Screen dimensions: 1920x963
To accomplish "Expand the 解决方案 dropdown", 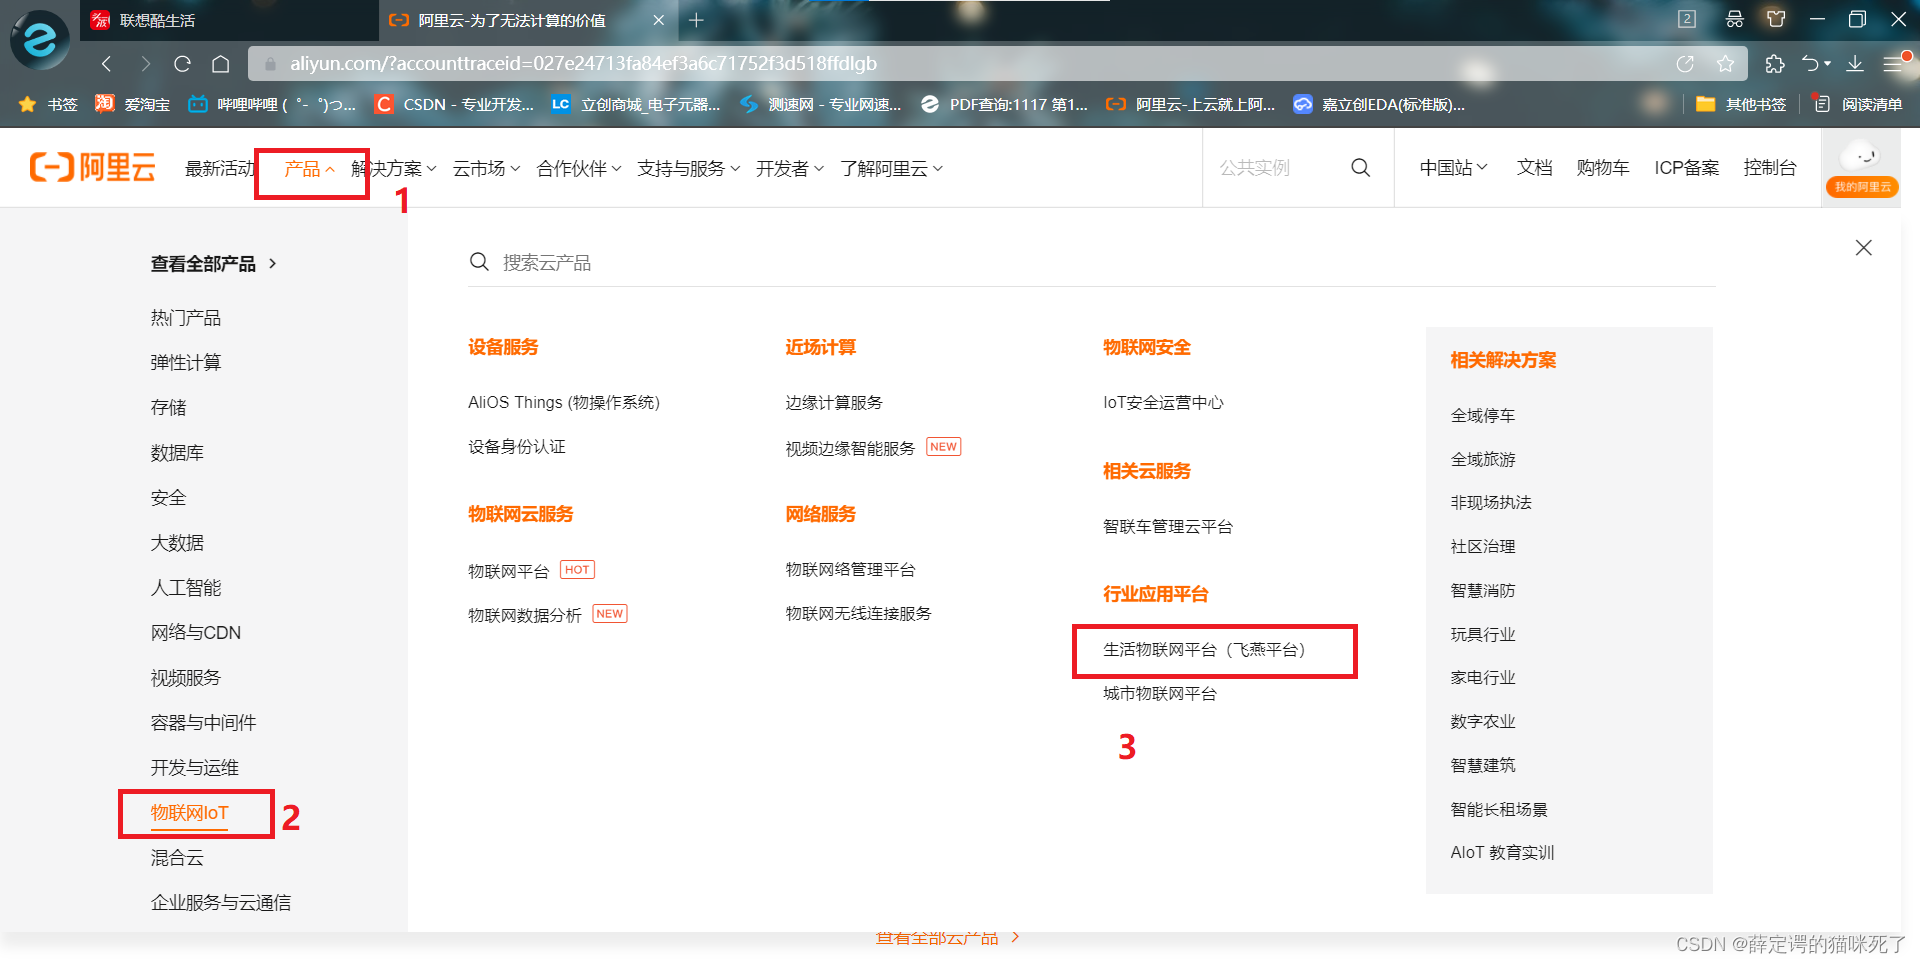I will (394, 169).
